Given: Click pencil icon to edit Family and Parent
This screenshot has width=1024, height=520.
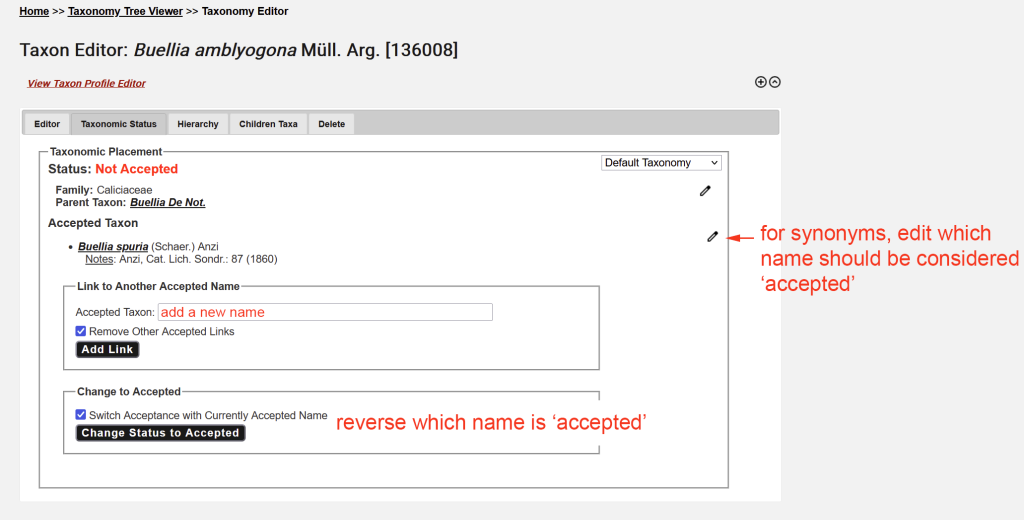Looking at the screenshot, I should [x=705, y=190].
